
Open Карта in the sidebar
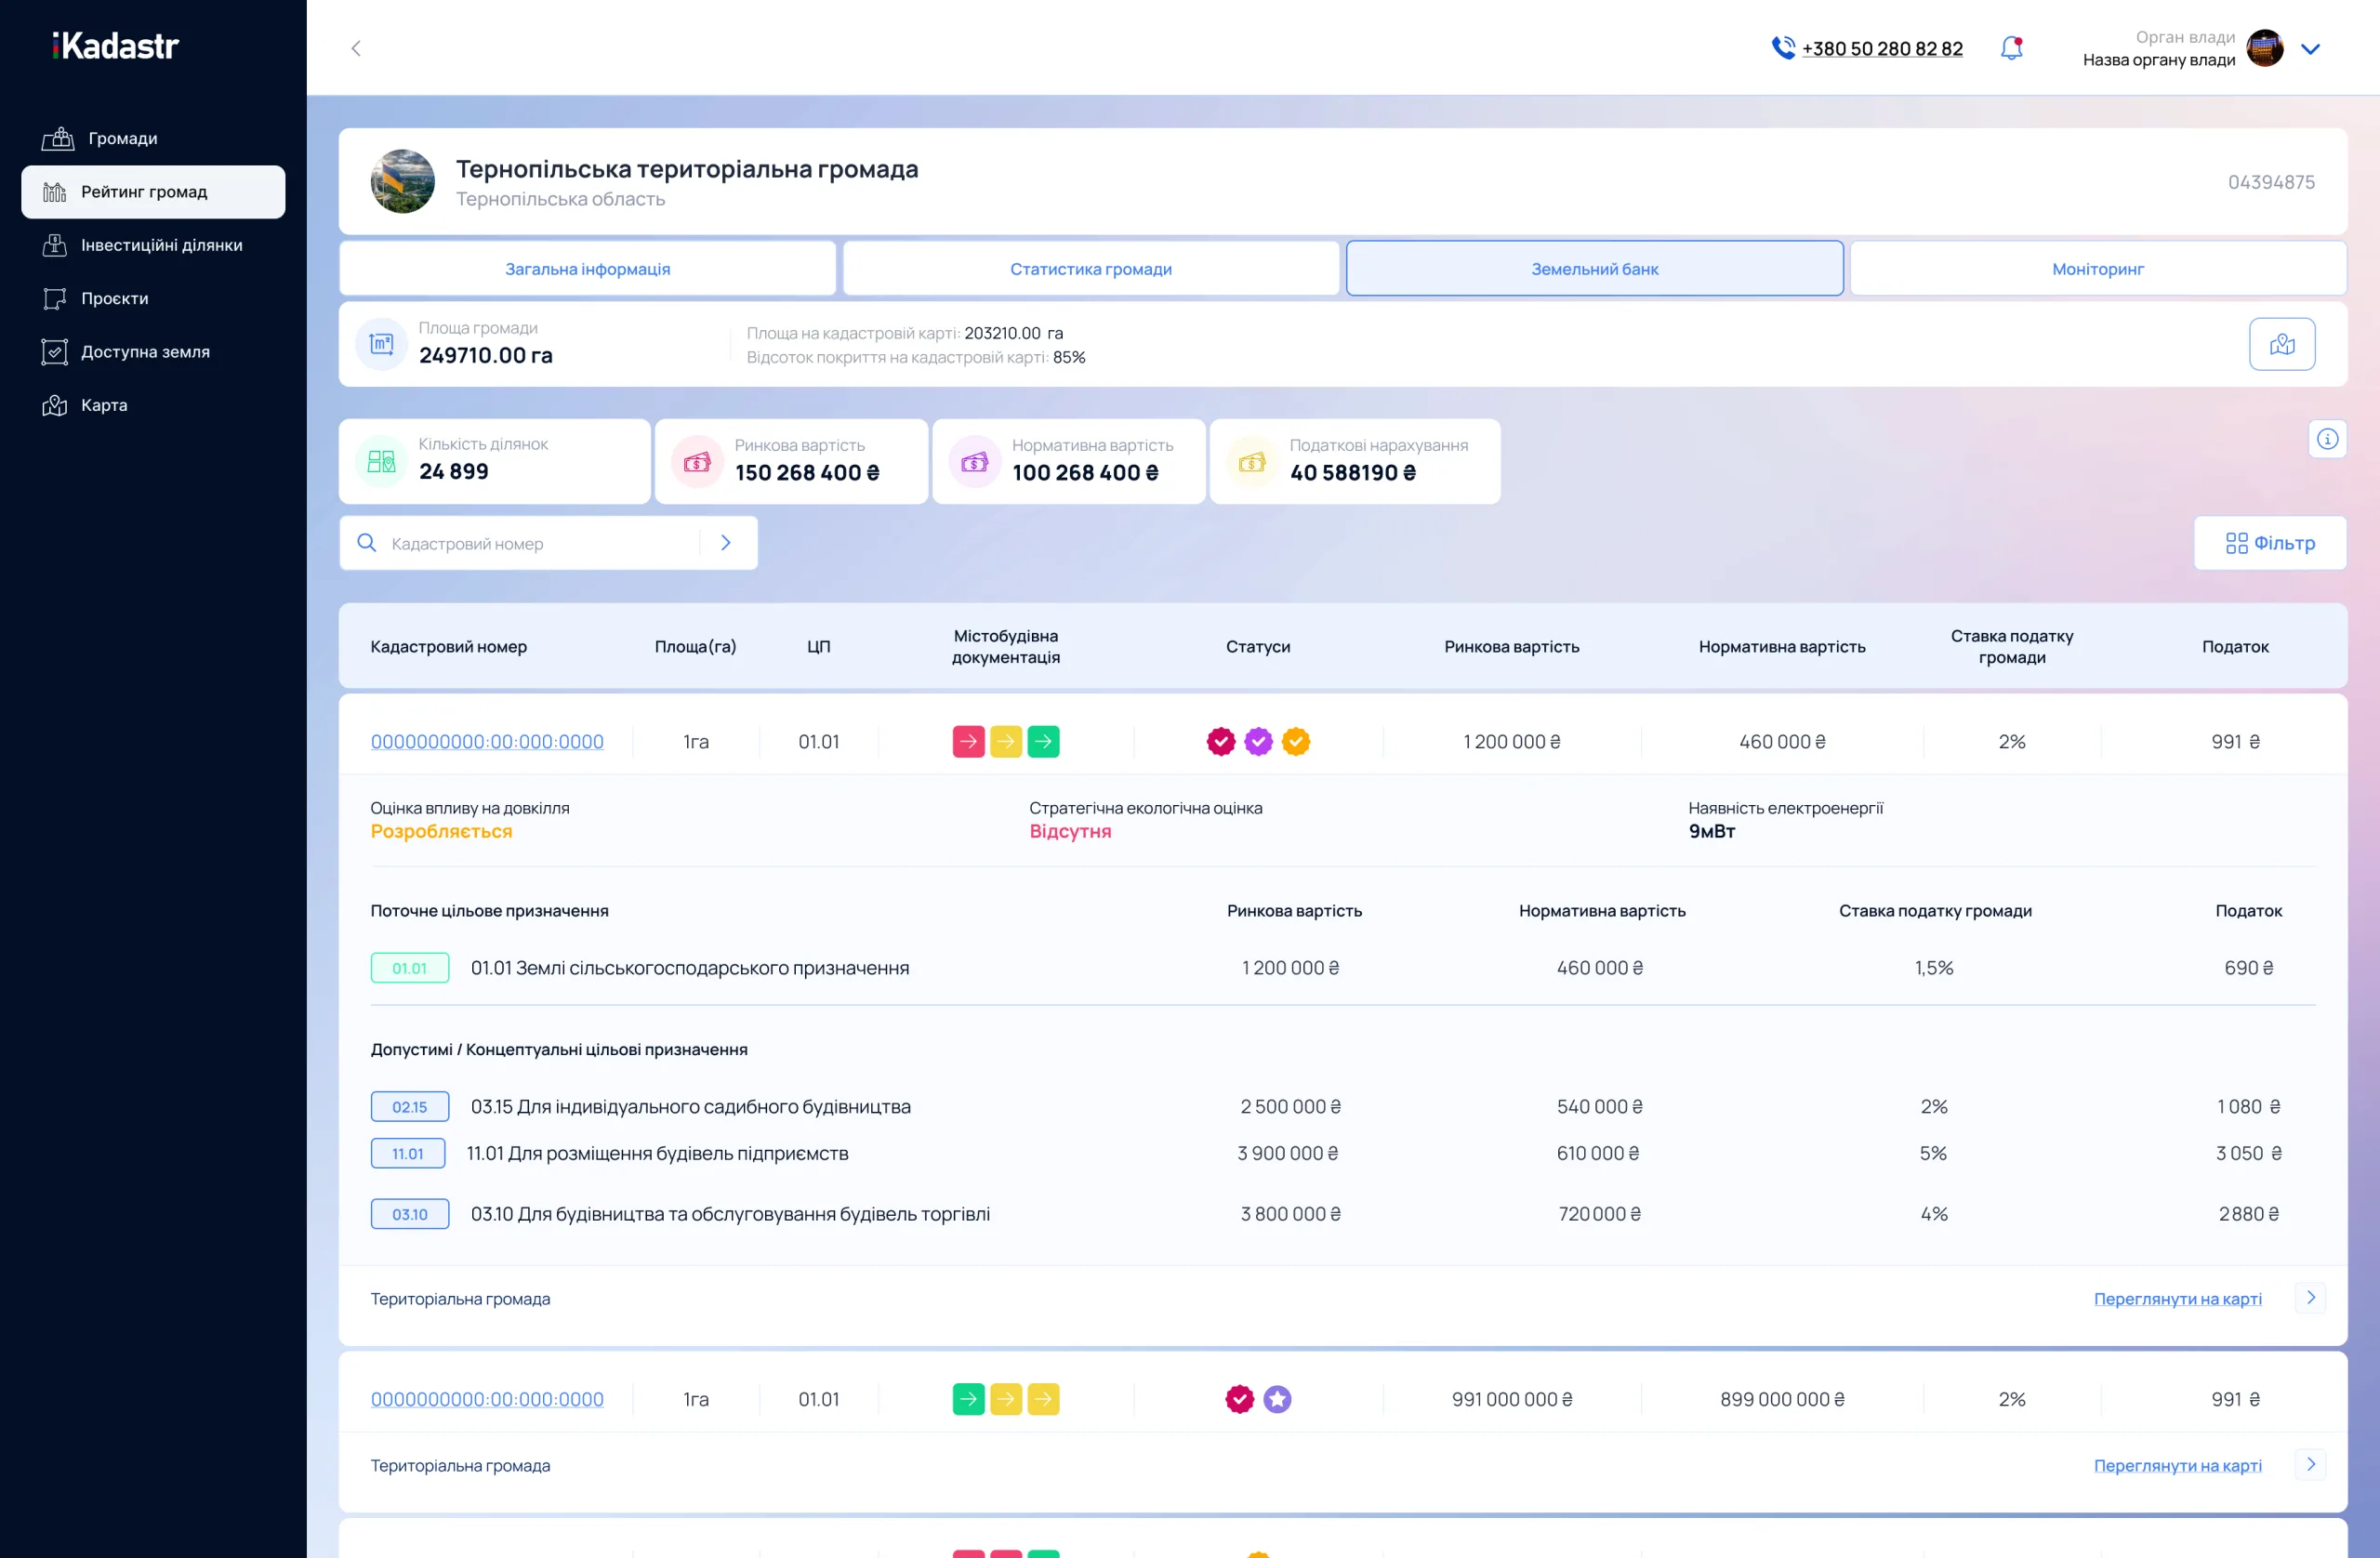pos(104,405)
